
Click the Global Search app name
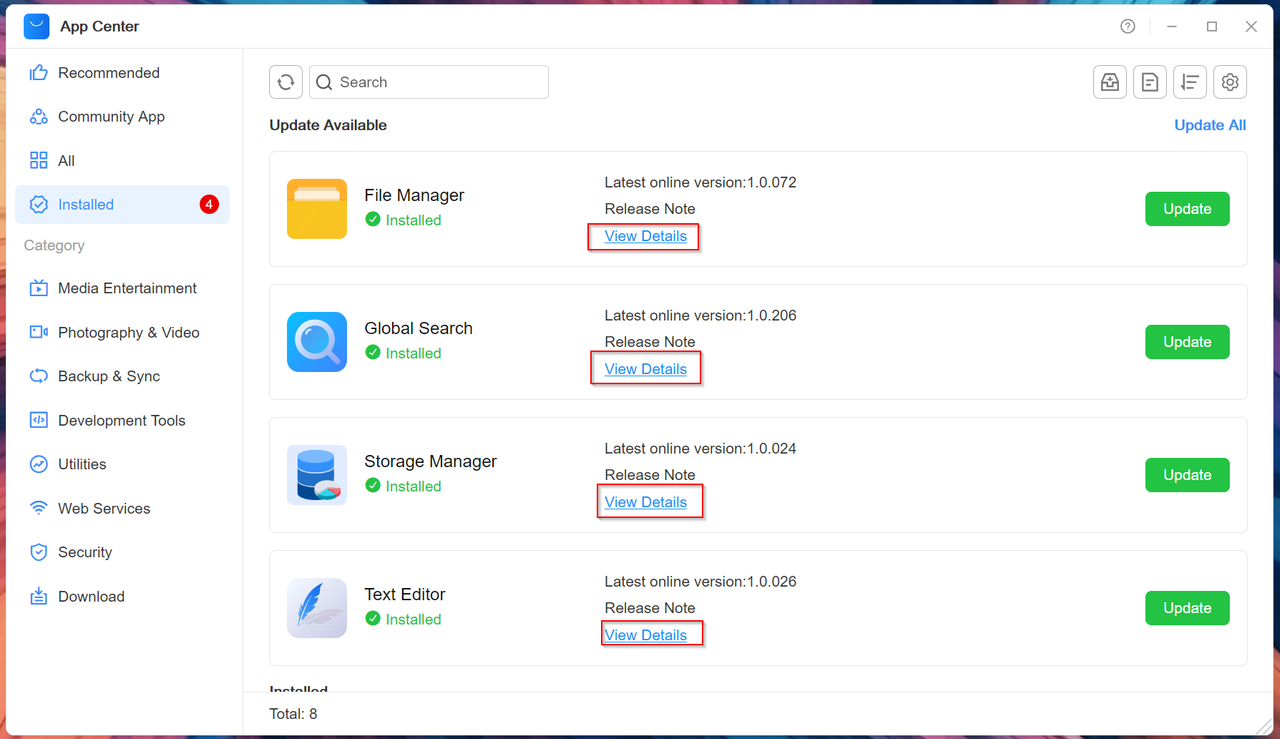click(418, 328)
